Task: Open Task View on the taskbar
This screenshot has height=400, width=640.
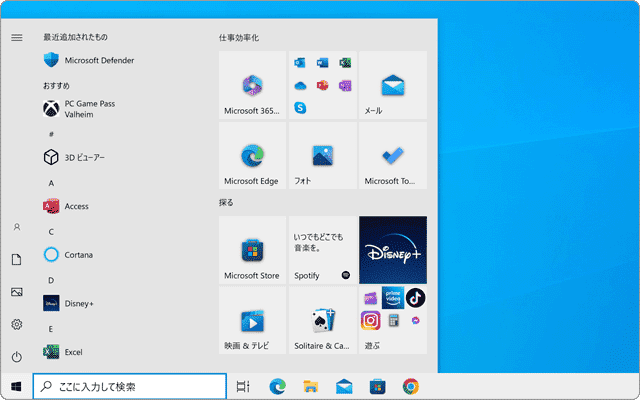Action: point(243,386)
